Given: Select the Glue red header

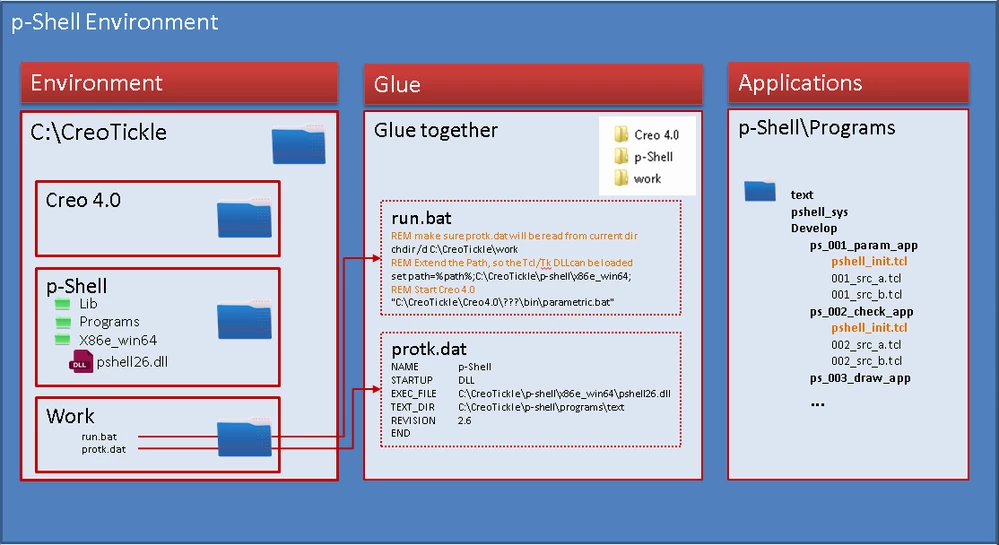Looking at the screenshot, I should click(533, 84).
